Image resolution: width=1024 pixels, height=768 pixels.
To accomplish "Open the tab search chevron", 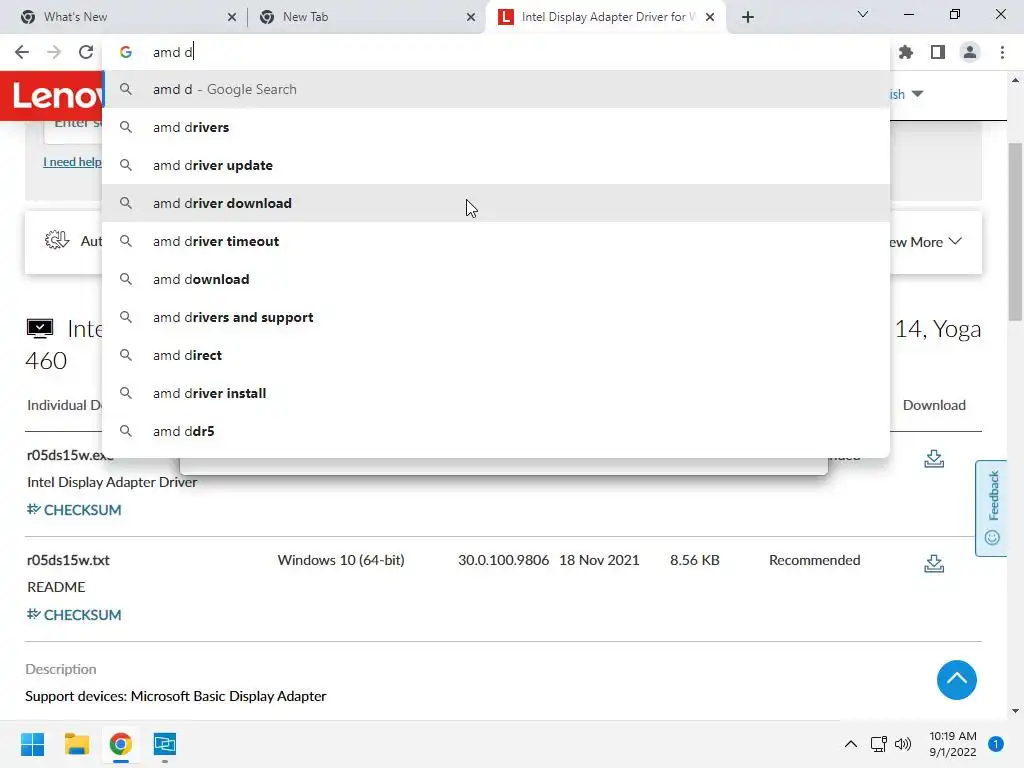I will click(862, 14).
